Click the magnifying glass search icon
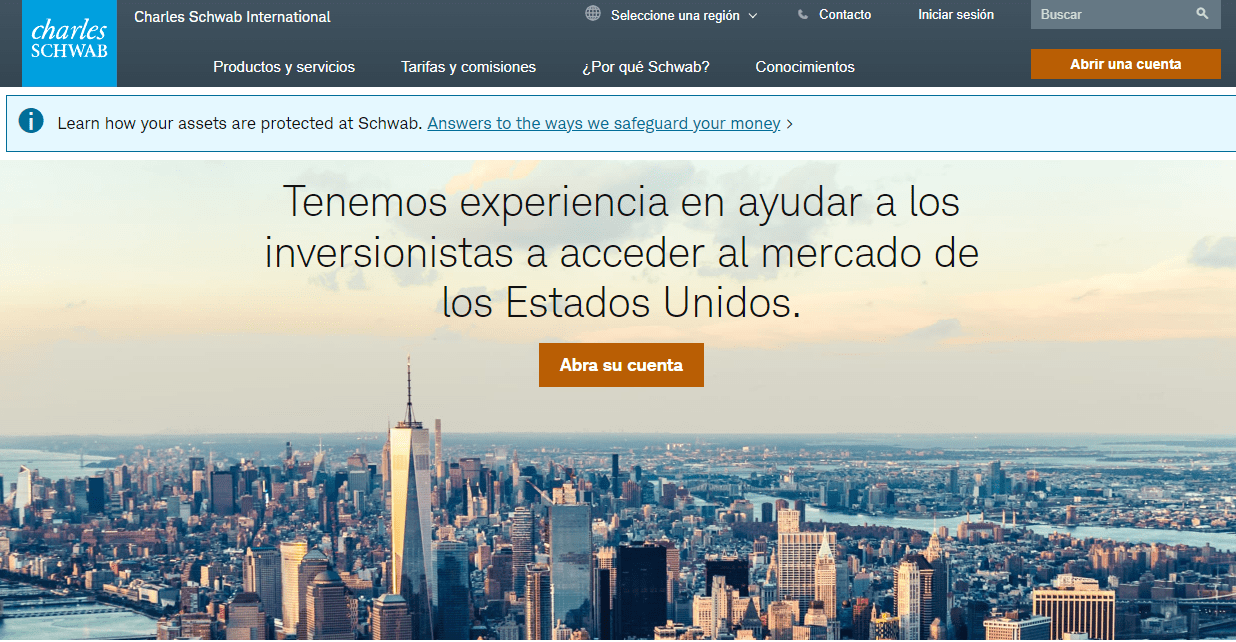This screenshot has height=642, width=1236. click(x=1201, y=14)
